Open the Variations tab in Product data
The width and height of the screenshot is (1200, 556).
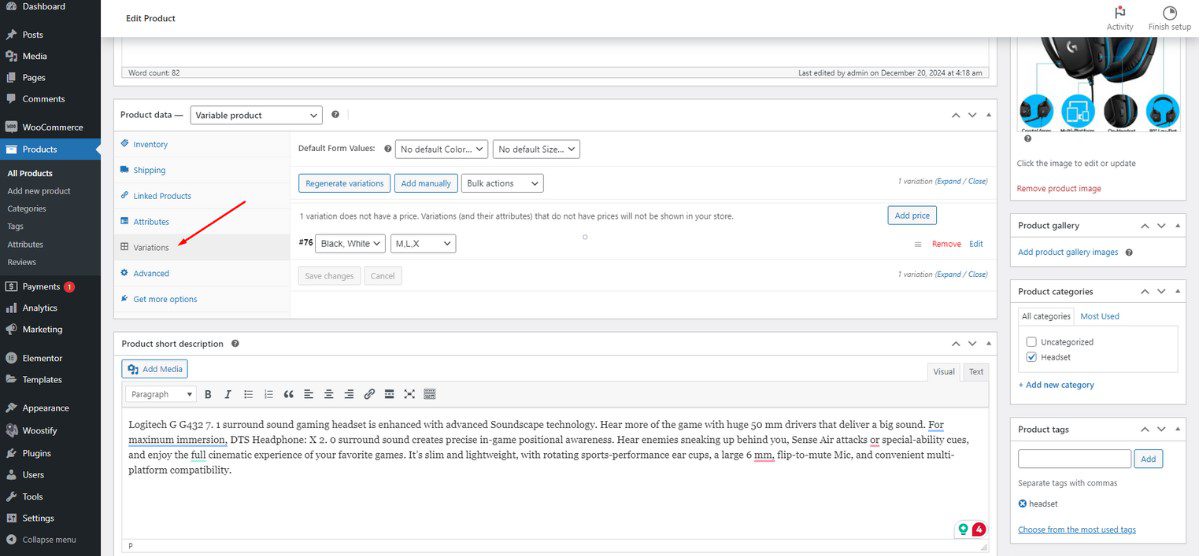(151, 247)
